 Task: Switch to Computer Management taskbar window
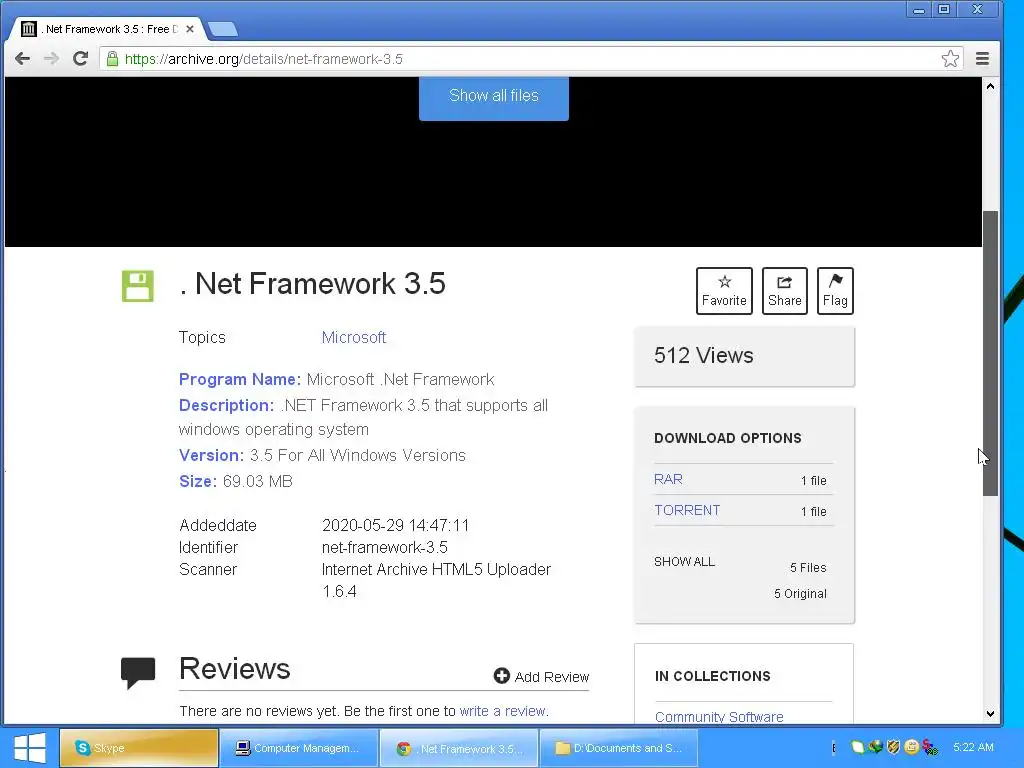click(x=299, y=748)
